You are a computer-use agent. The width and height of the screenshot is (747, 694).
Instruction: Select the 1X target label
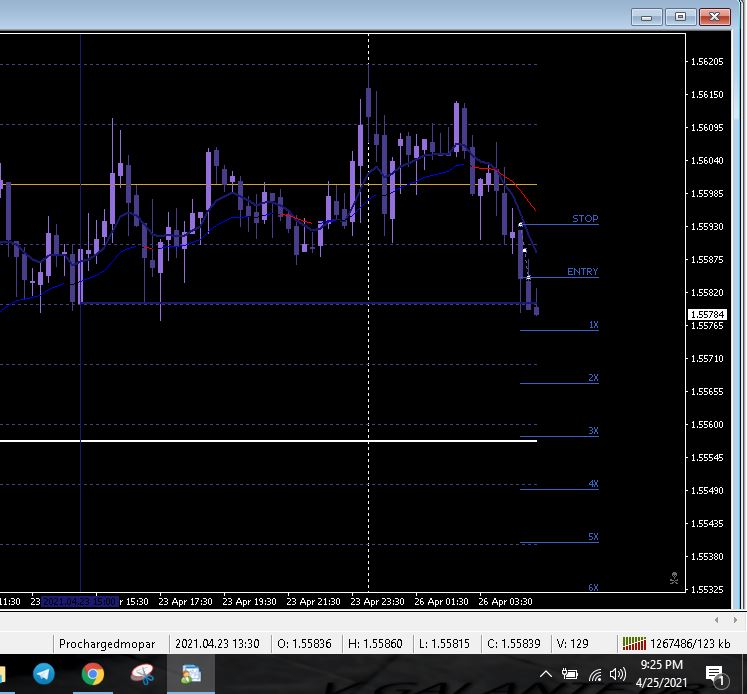pyautogui.click(x=593, y=324)
